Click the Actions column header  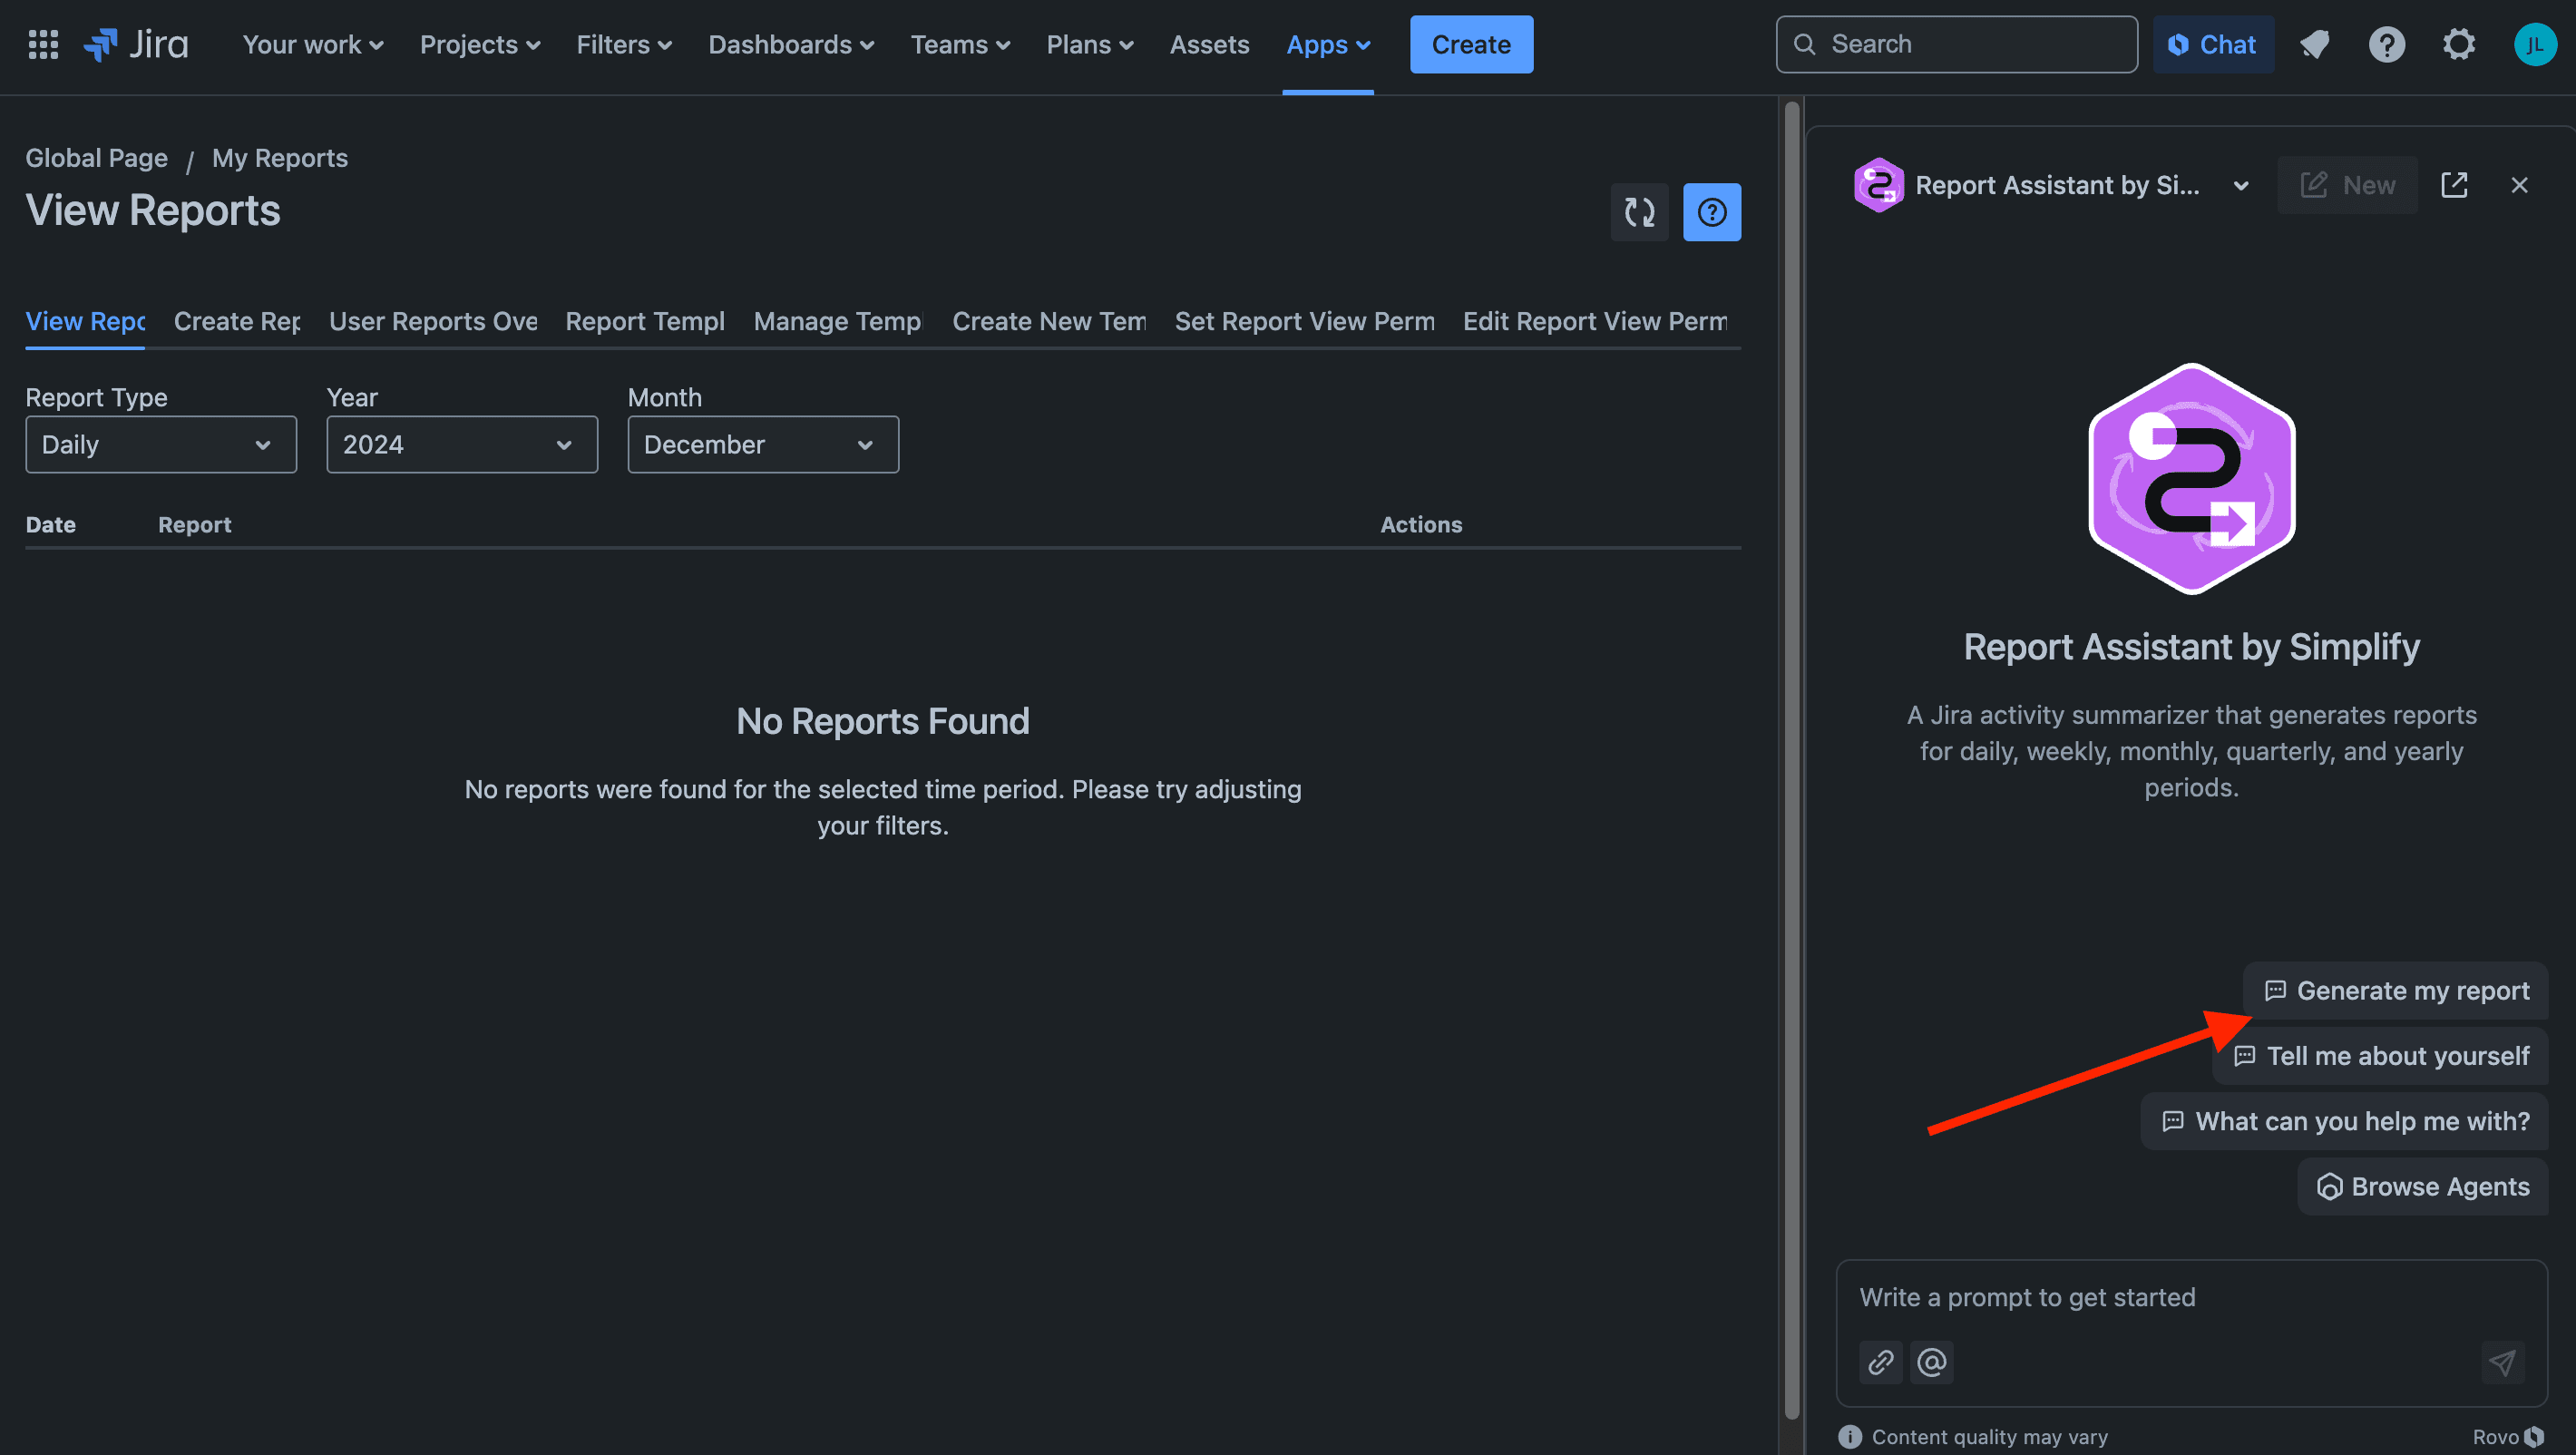(x=1421, y=524)
